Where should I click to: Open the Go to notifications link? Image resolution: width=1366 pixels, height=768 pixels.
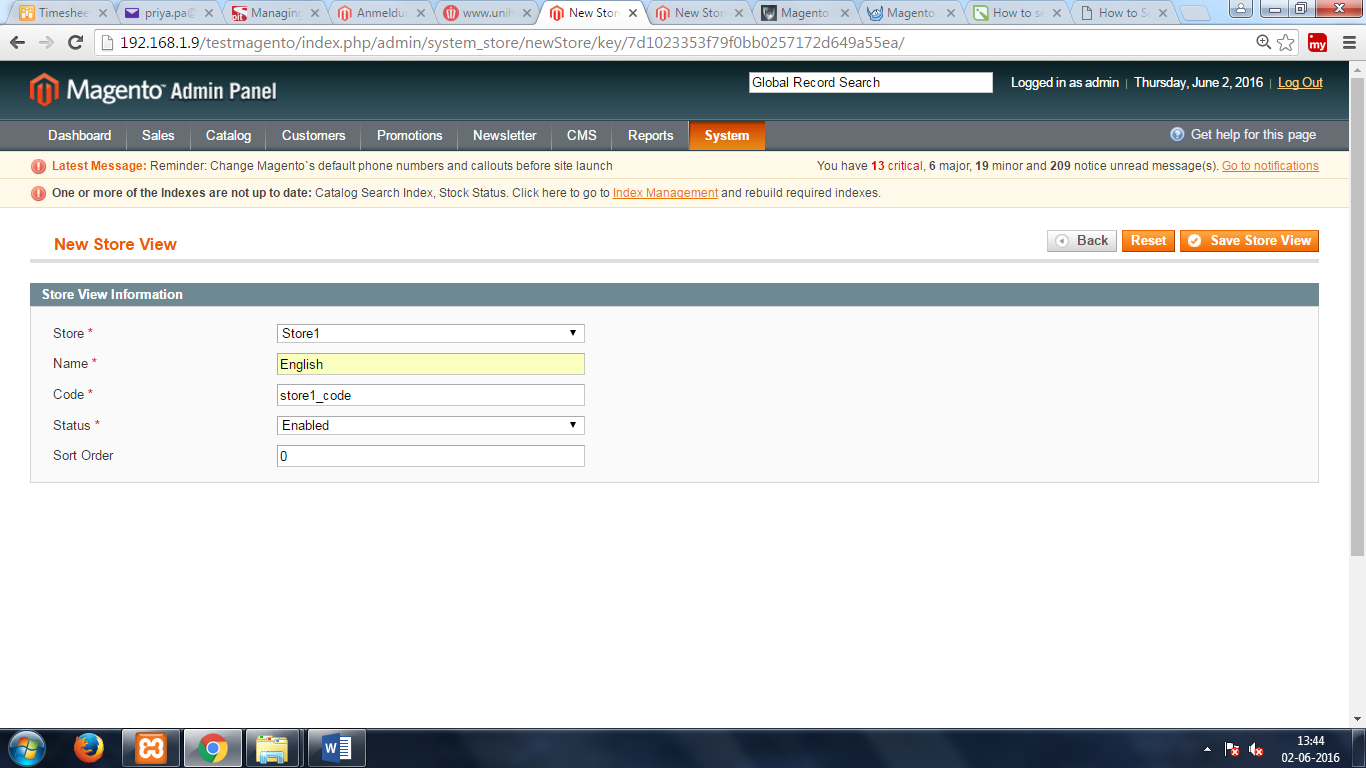(x=1270, y=166)
